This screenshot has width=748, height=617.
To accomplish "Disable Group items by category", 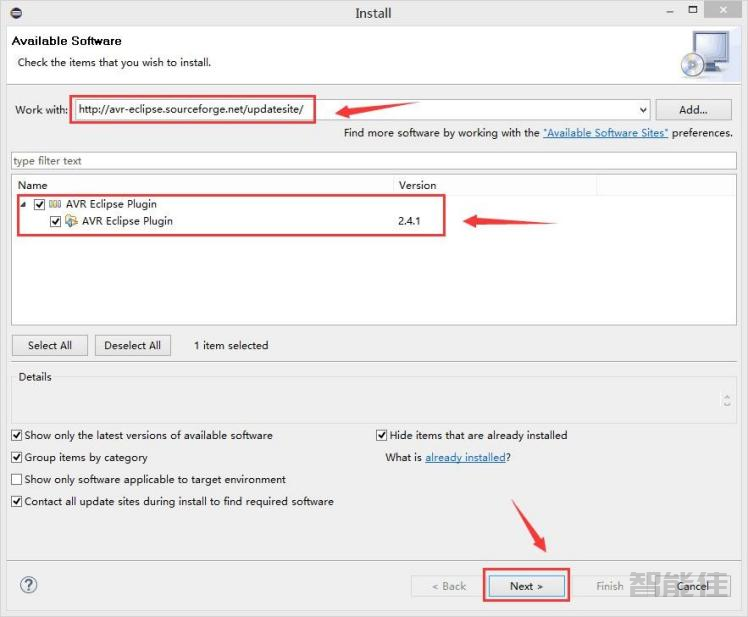I will pyautogui.click(x=17, y=458).
